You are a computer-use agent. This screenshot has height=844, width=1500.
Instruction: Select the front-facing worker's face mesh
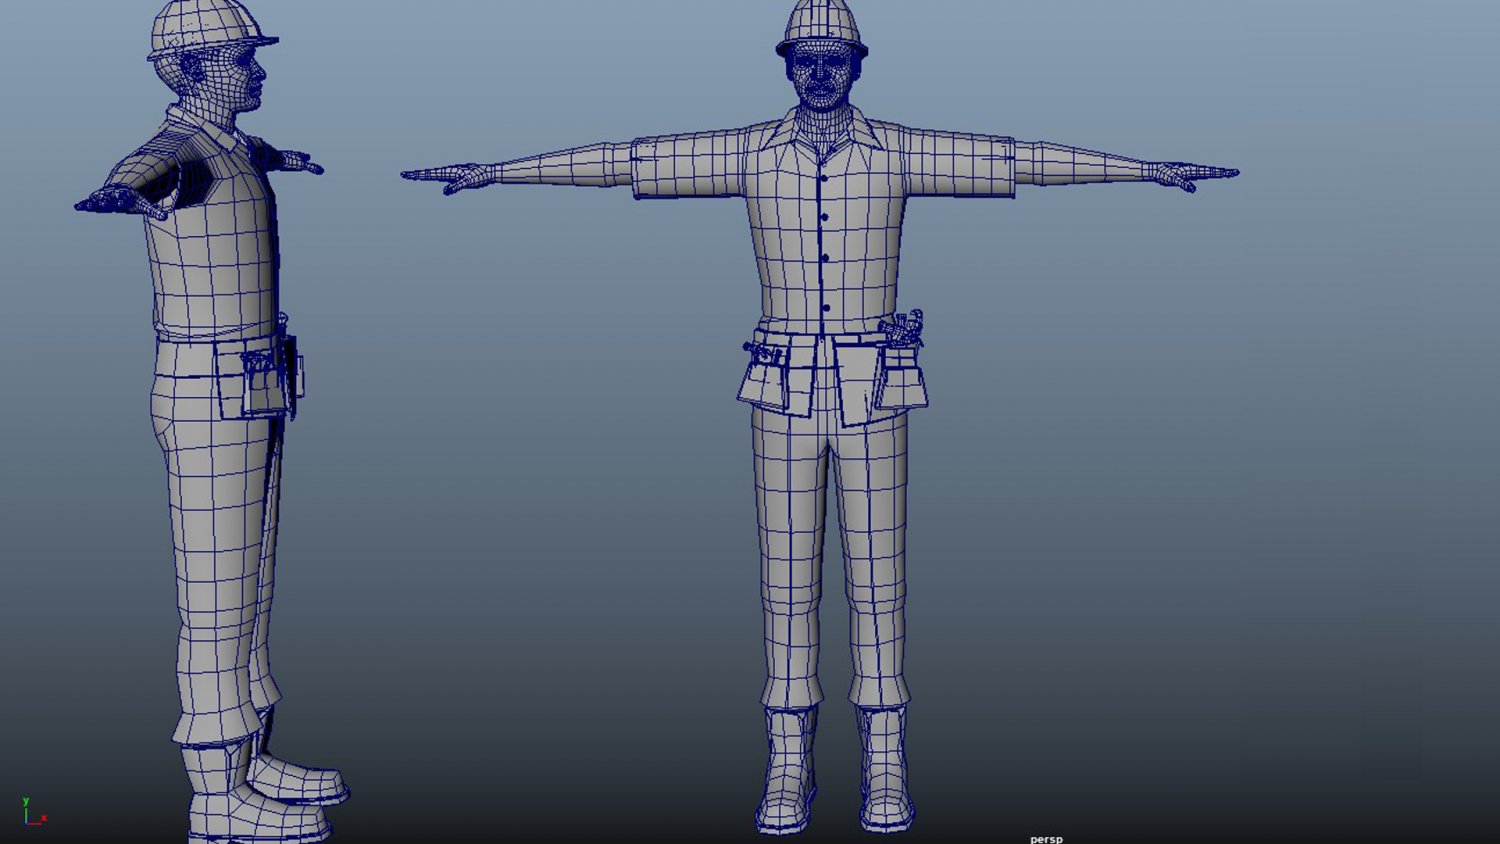(821, 75)
